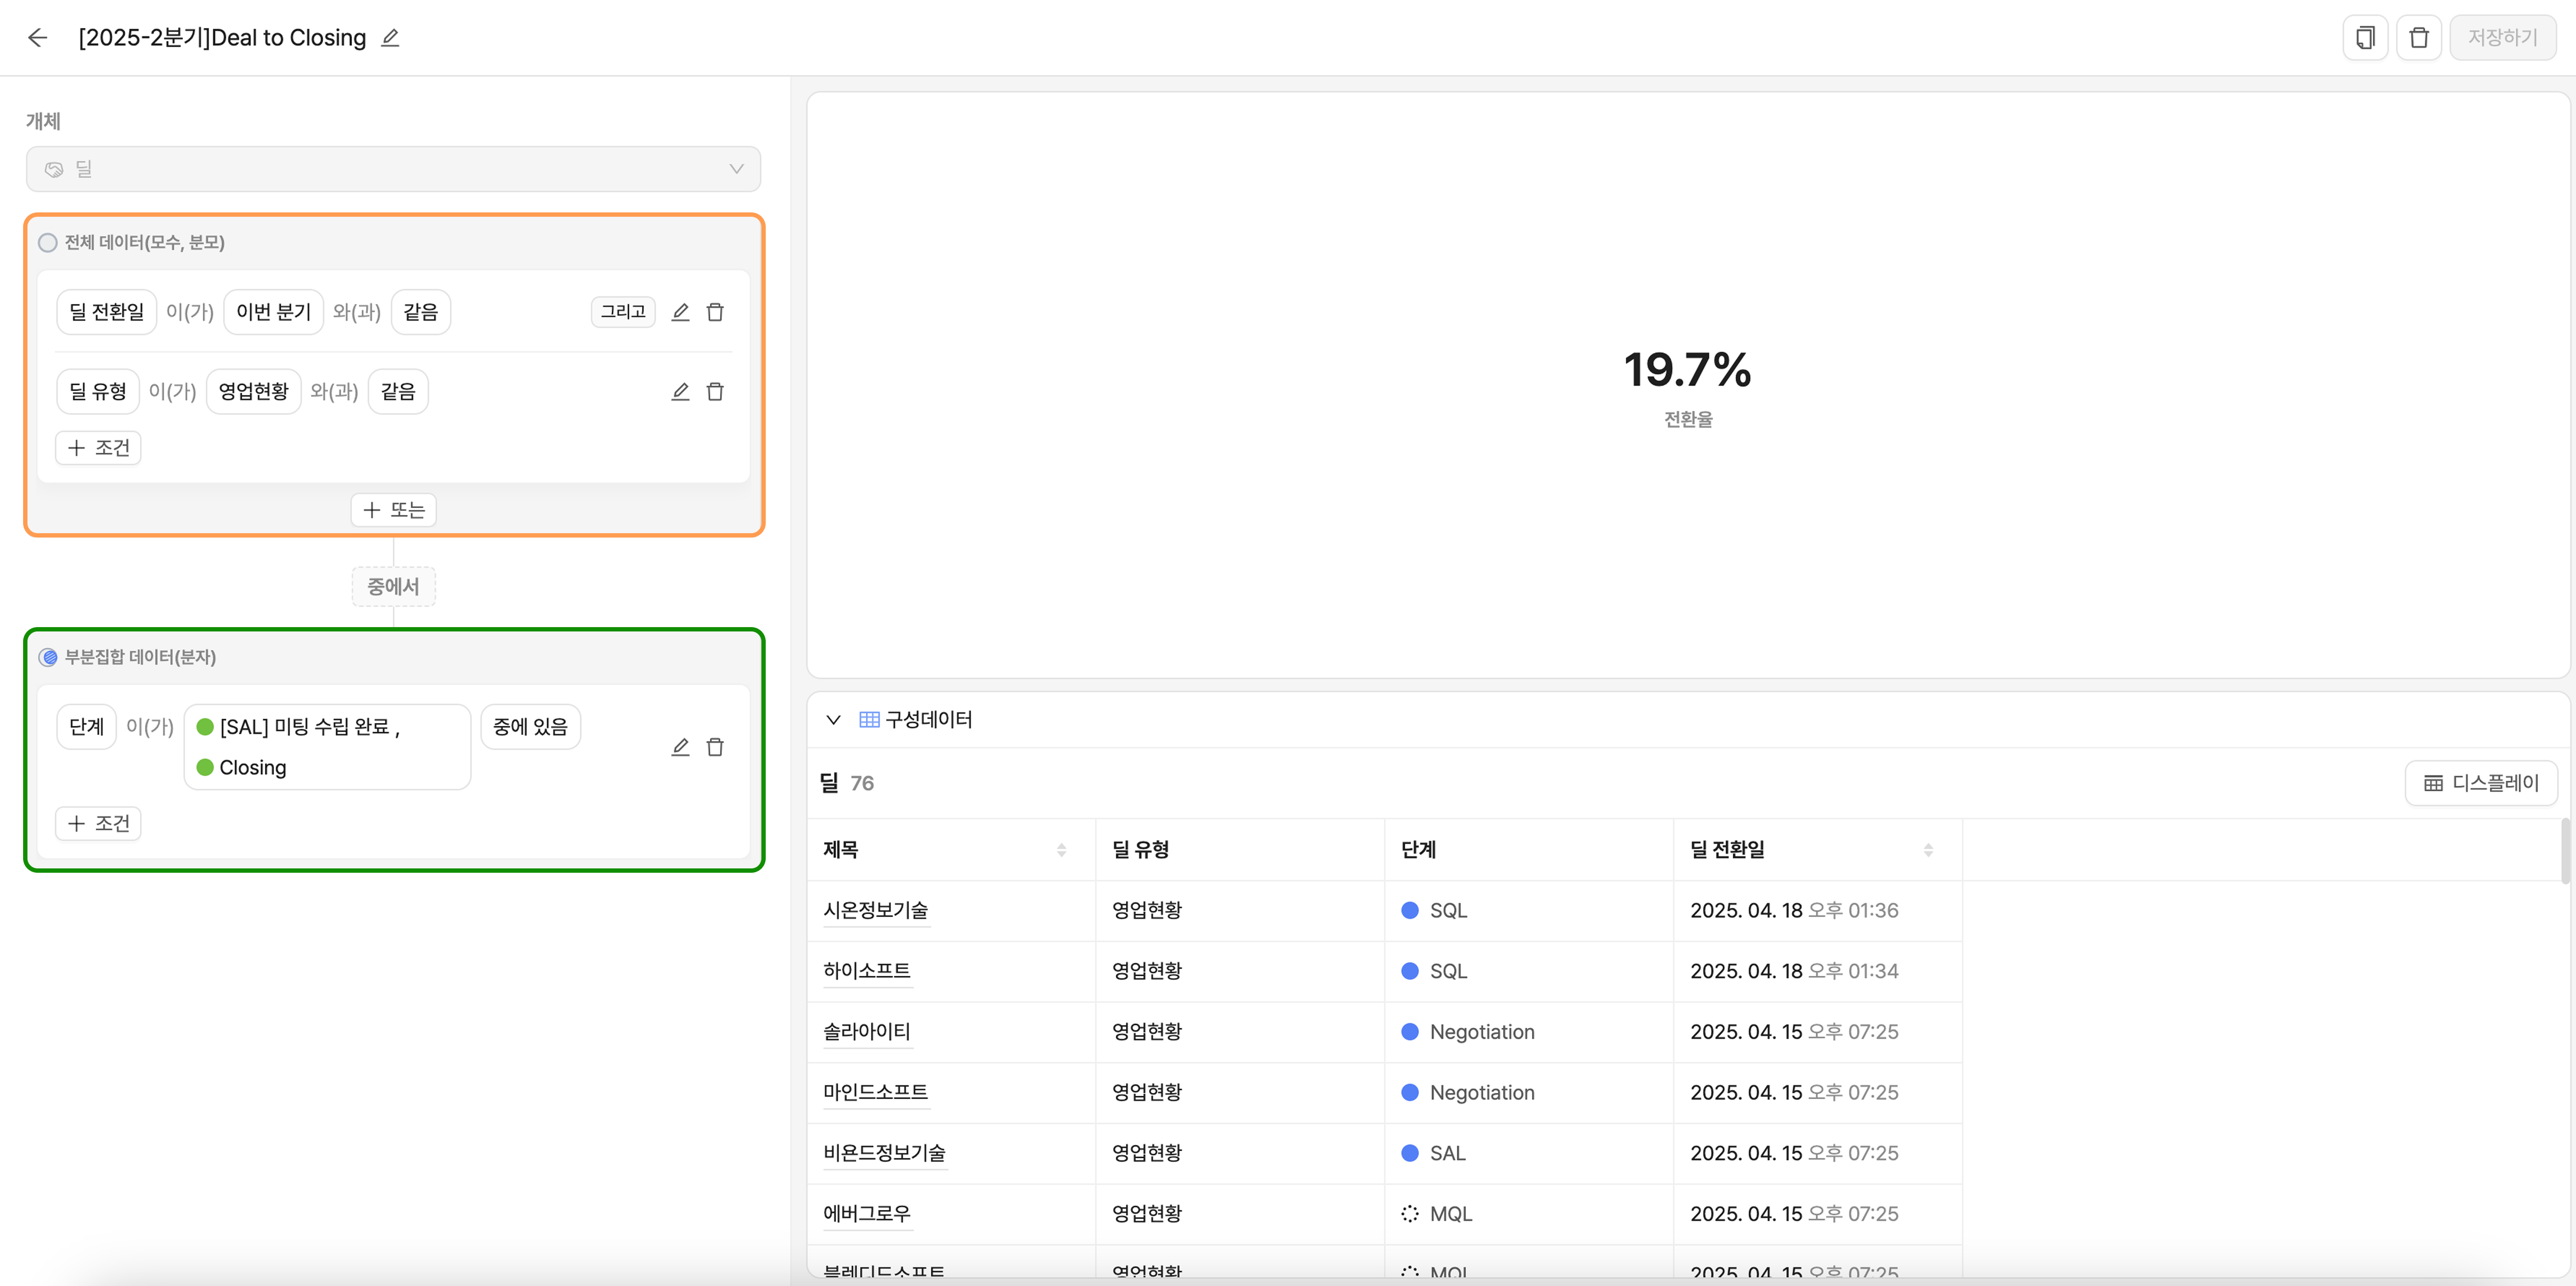Screen dimensions: 2576x1286
Task: Toggle the 그리고 operator
Action: click(x=622, y=312)
